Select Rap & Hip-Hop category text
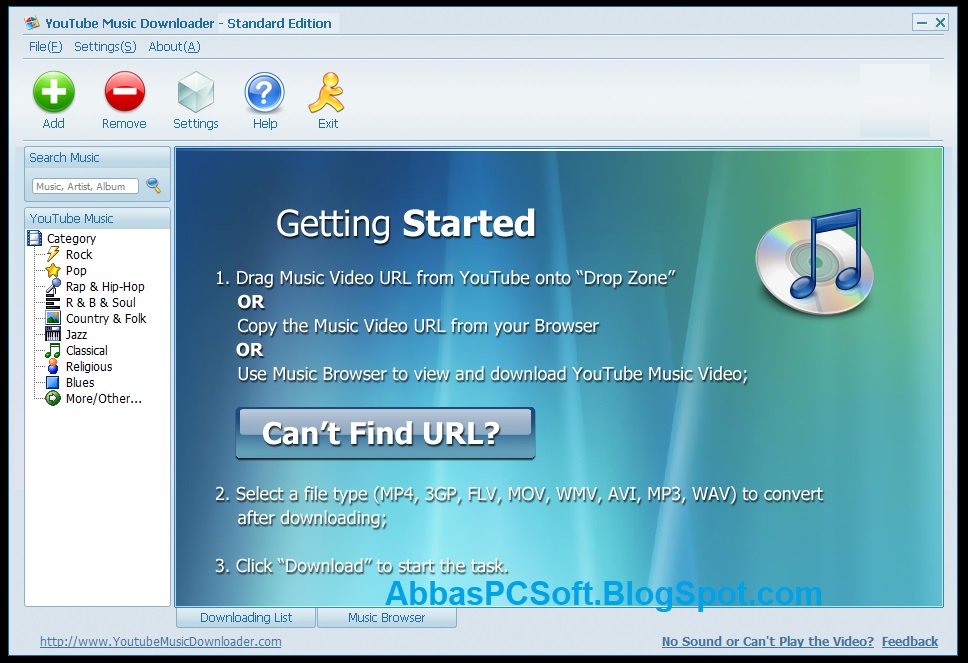Image resolution: width=968 pixels, height=663 pixels. (105, 286)
